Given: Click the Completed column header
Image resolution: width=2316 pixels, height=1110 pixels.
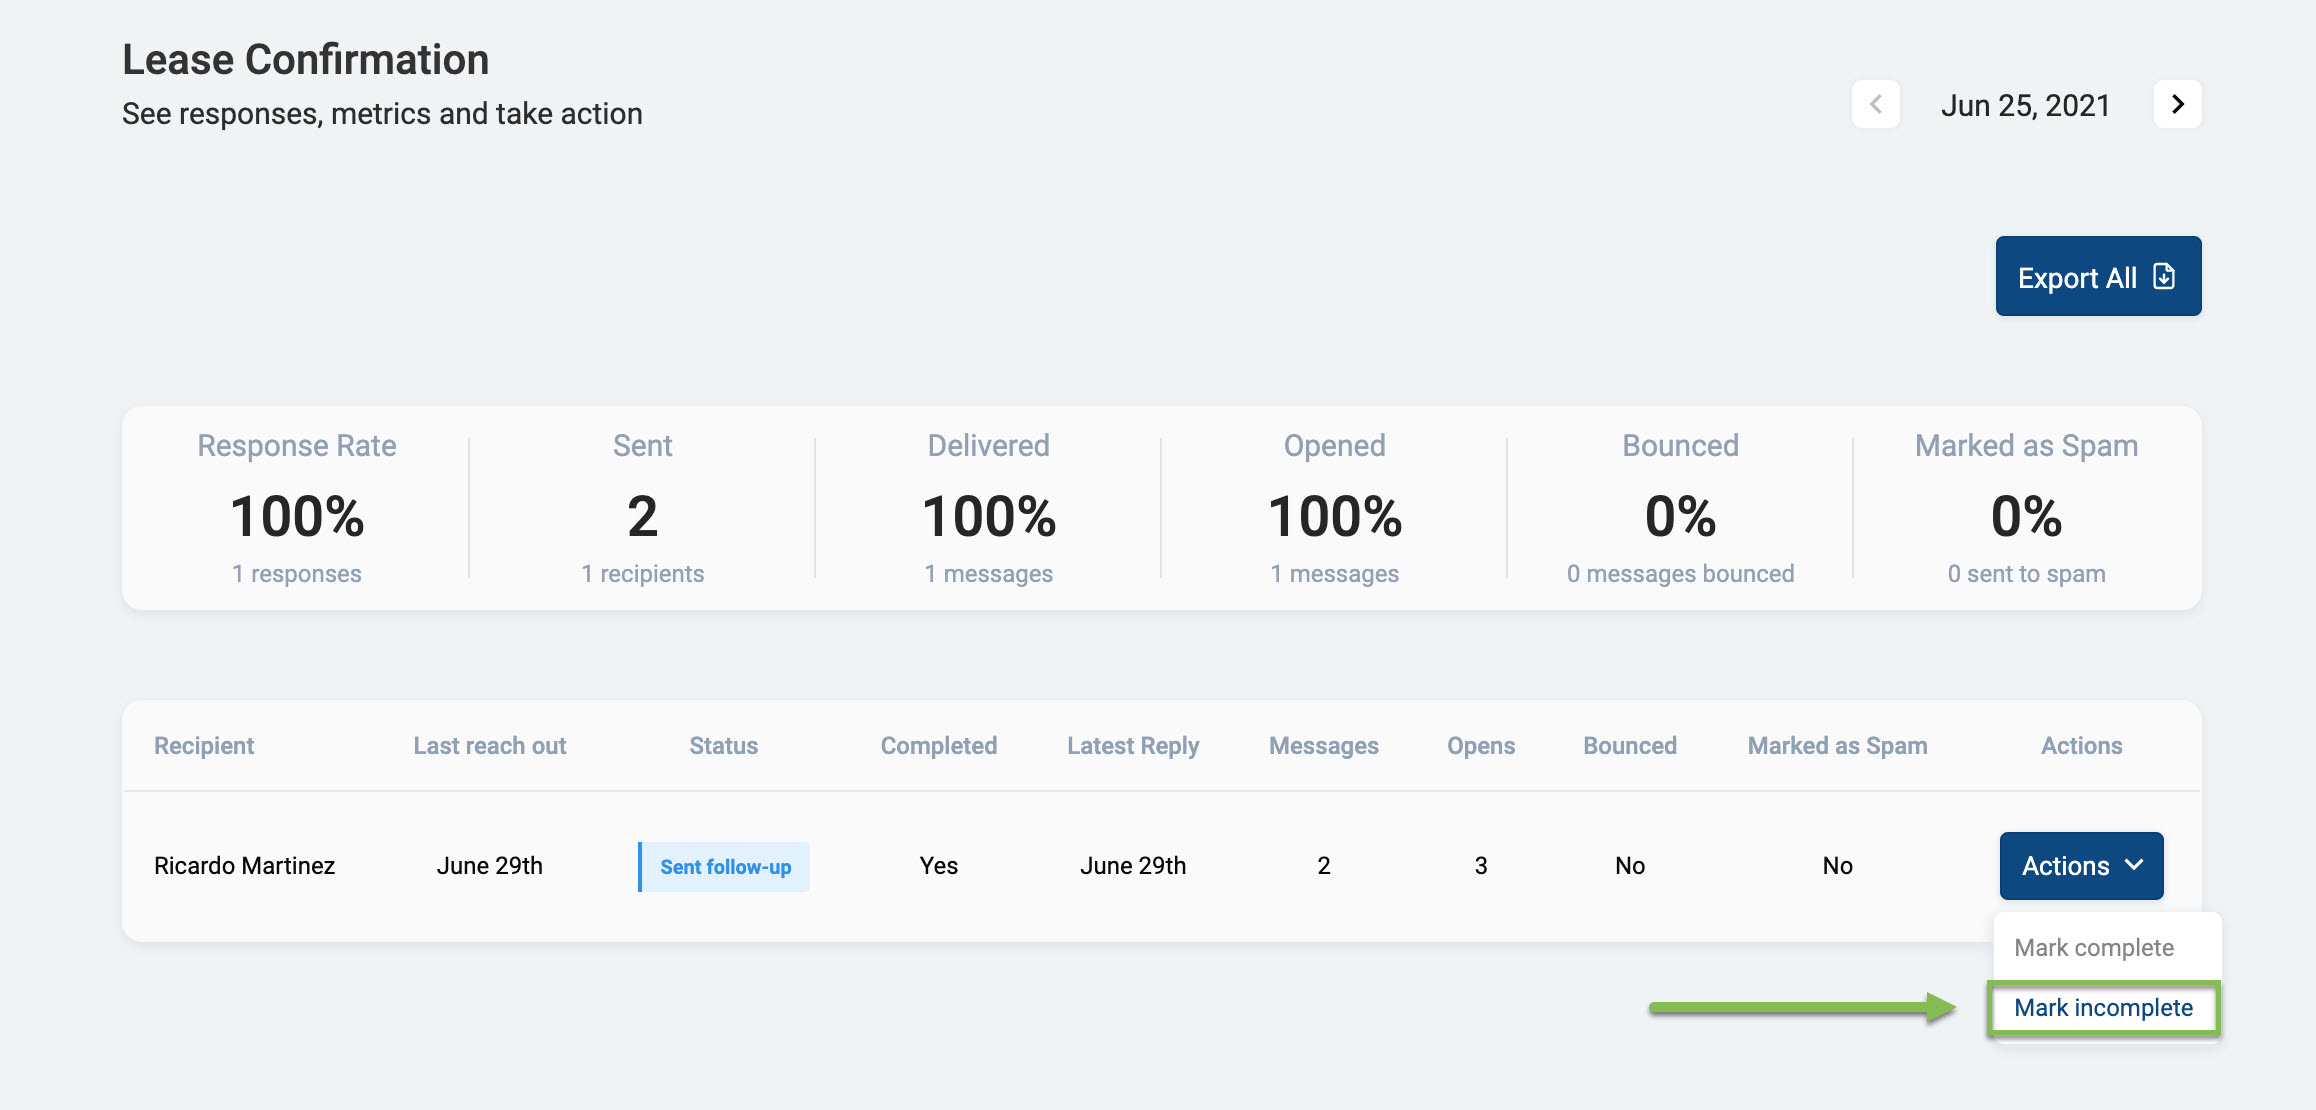Looking at the screenshot, I should pos(938,746).
